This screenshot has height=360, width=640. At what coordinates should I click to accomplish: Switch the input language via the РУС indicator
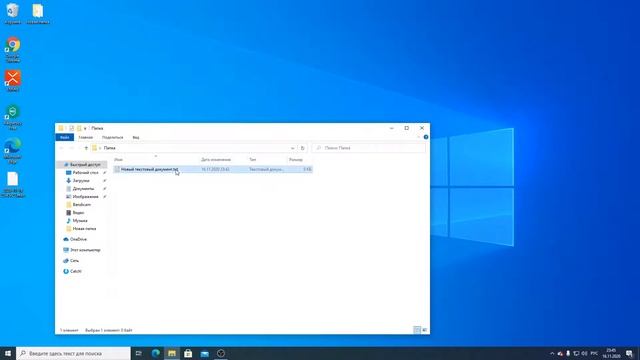point(594,353)
